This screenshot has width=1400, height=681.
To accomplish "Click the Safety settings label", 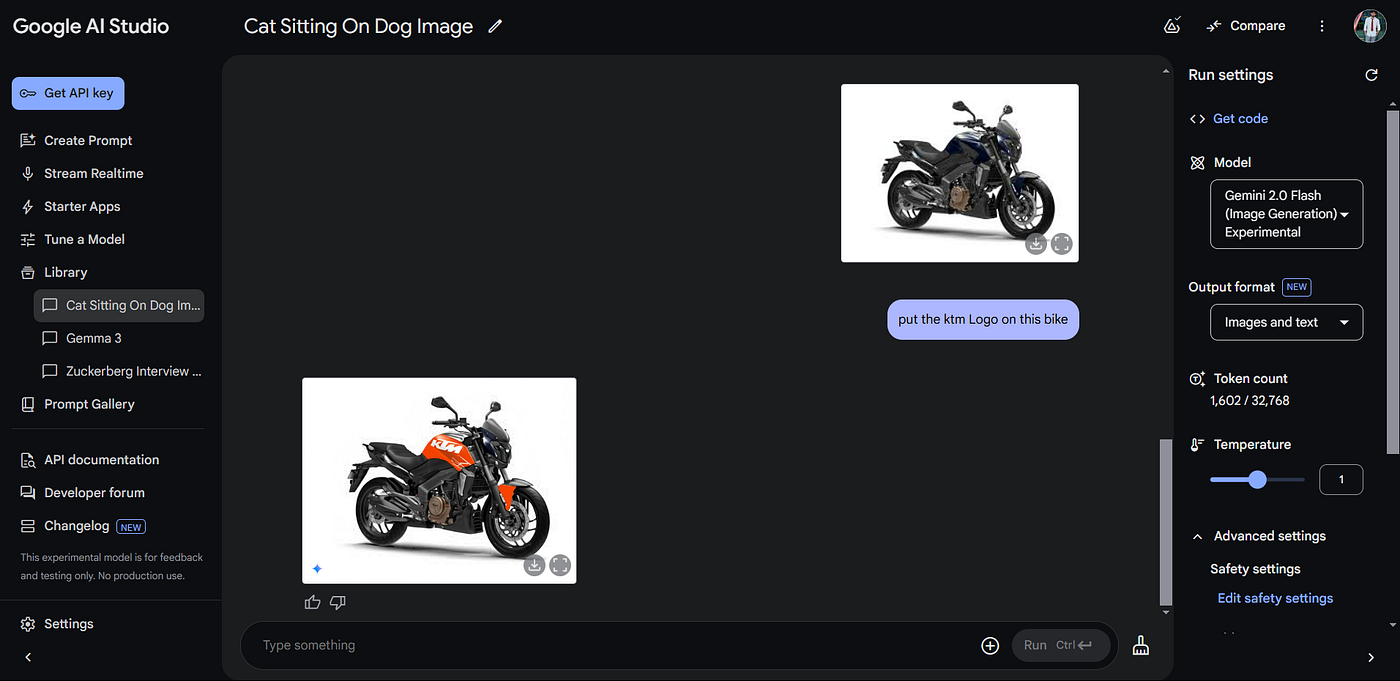I will 1255,569.
